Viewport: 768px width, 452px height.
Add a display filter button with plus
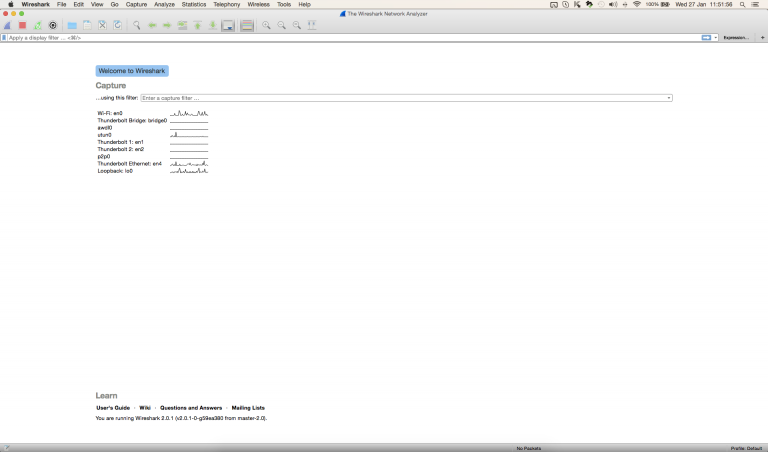click(762, 38)
